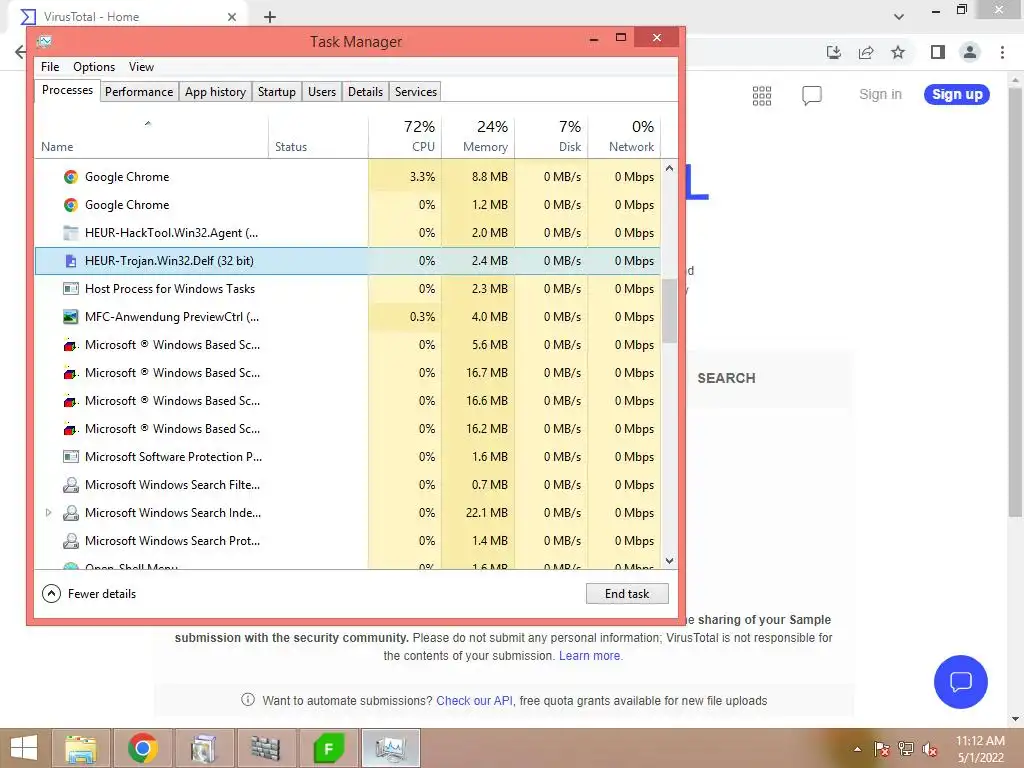The image size is (1024, 768).
Task: Click the Host Process for Windows Tasks icon
Action: click(71, 289)
